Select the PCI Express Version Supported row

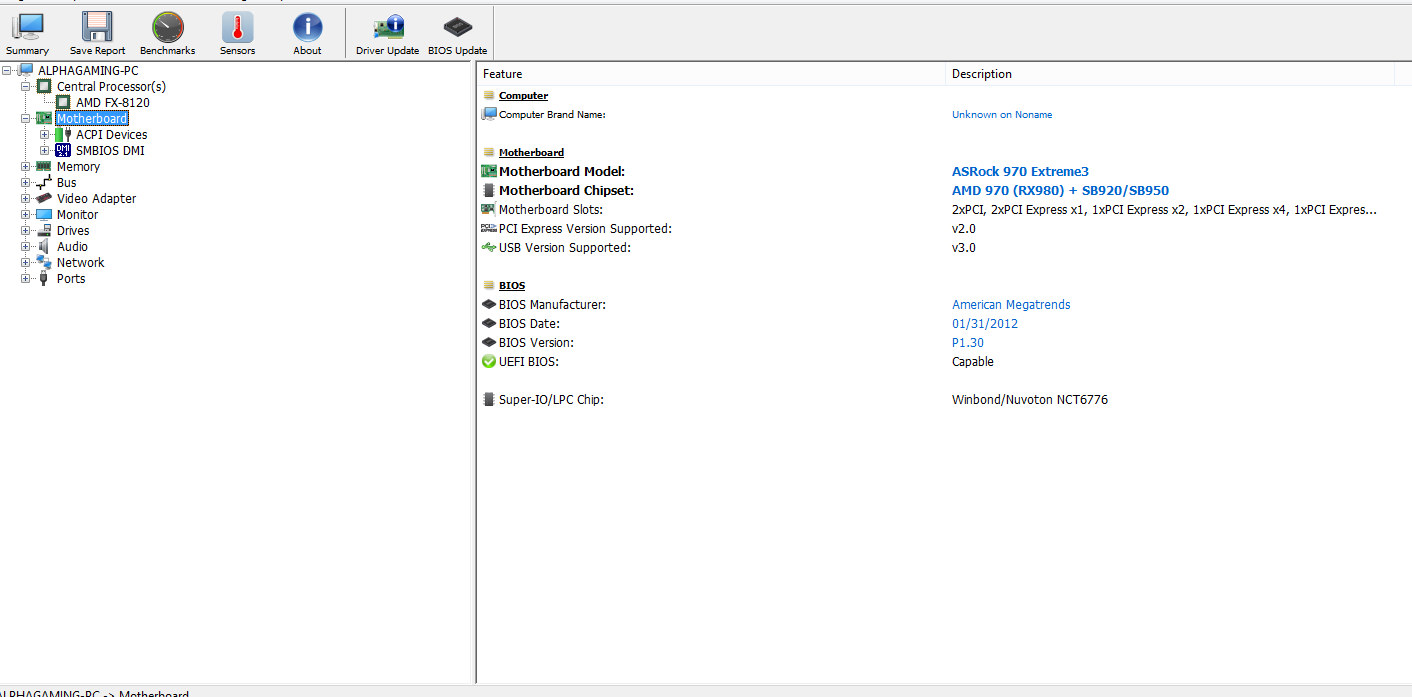[x=936, y=228]
